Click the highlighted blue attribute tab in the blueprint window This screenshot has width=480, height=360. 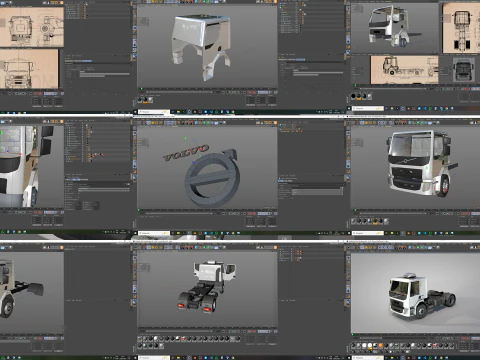click(x=87, y=61)
